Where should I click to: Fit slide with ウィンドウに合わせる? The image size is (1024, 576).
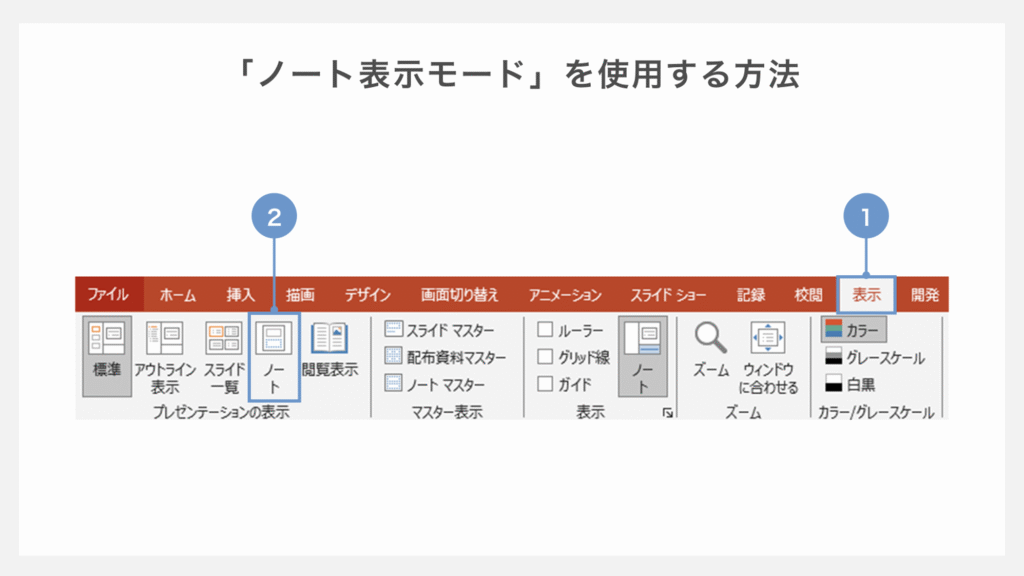click(x=768, y=358)
